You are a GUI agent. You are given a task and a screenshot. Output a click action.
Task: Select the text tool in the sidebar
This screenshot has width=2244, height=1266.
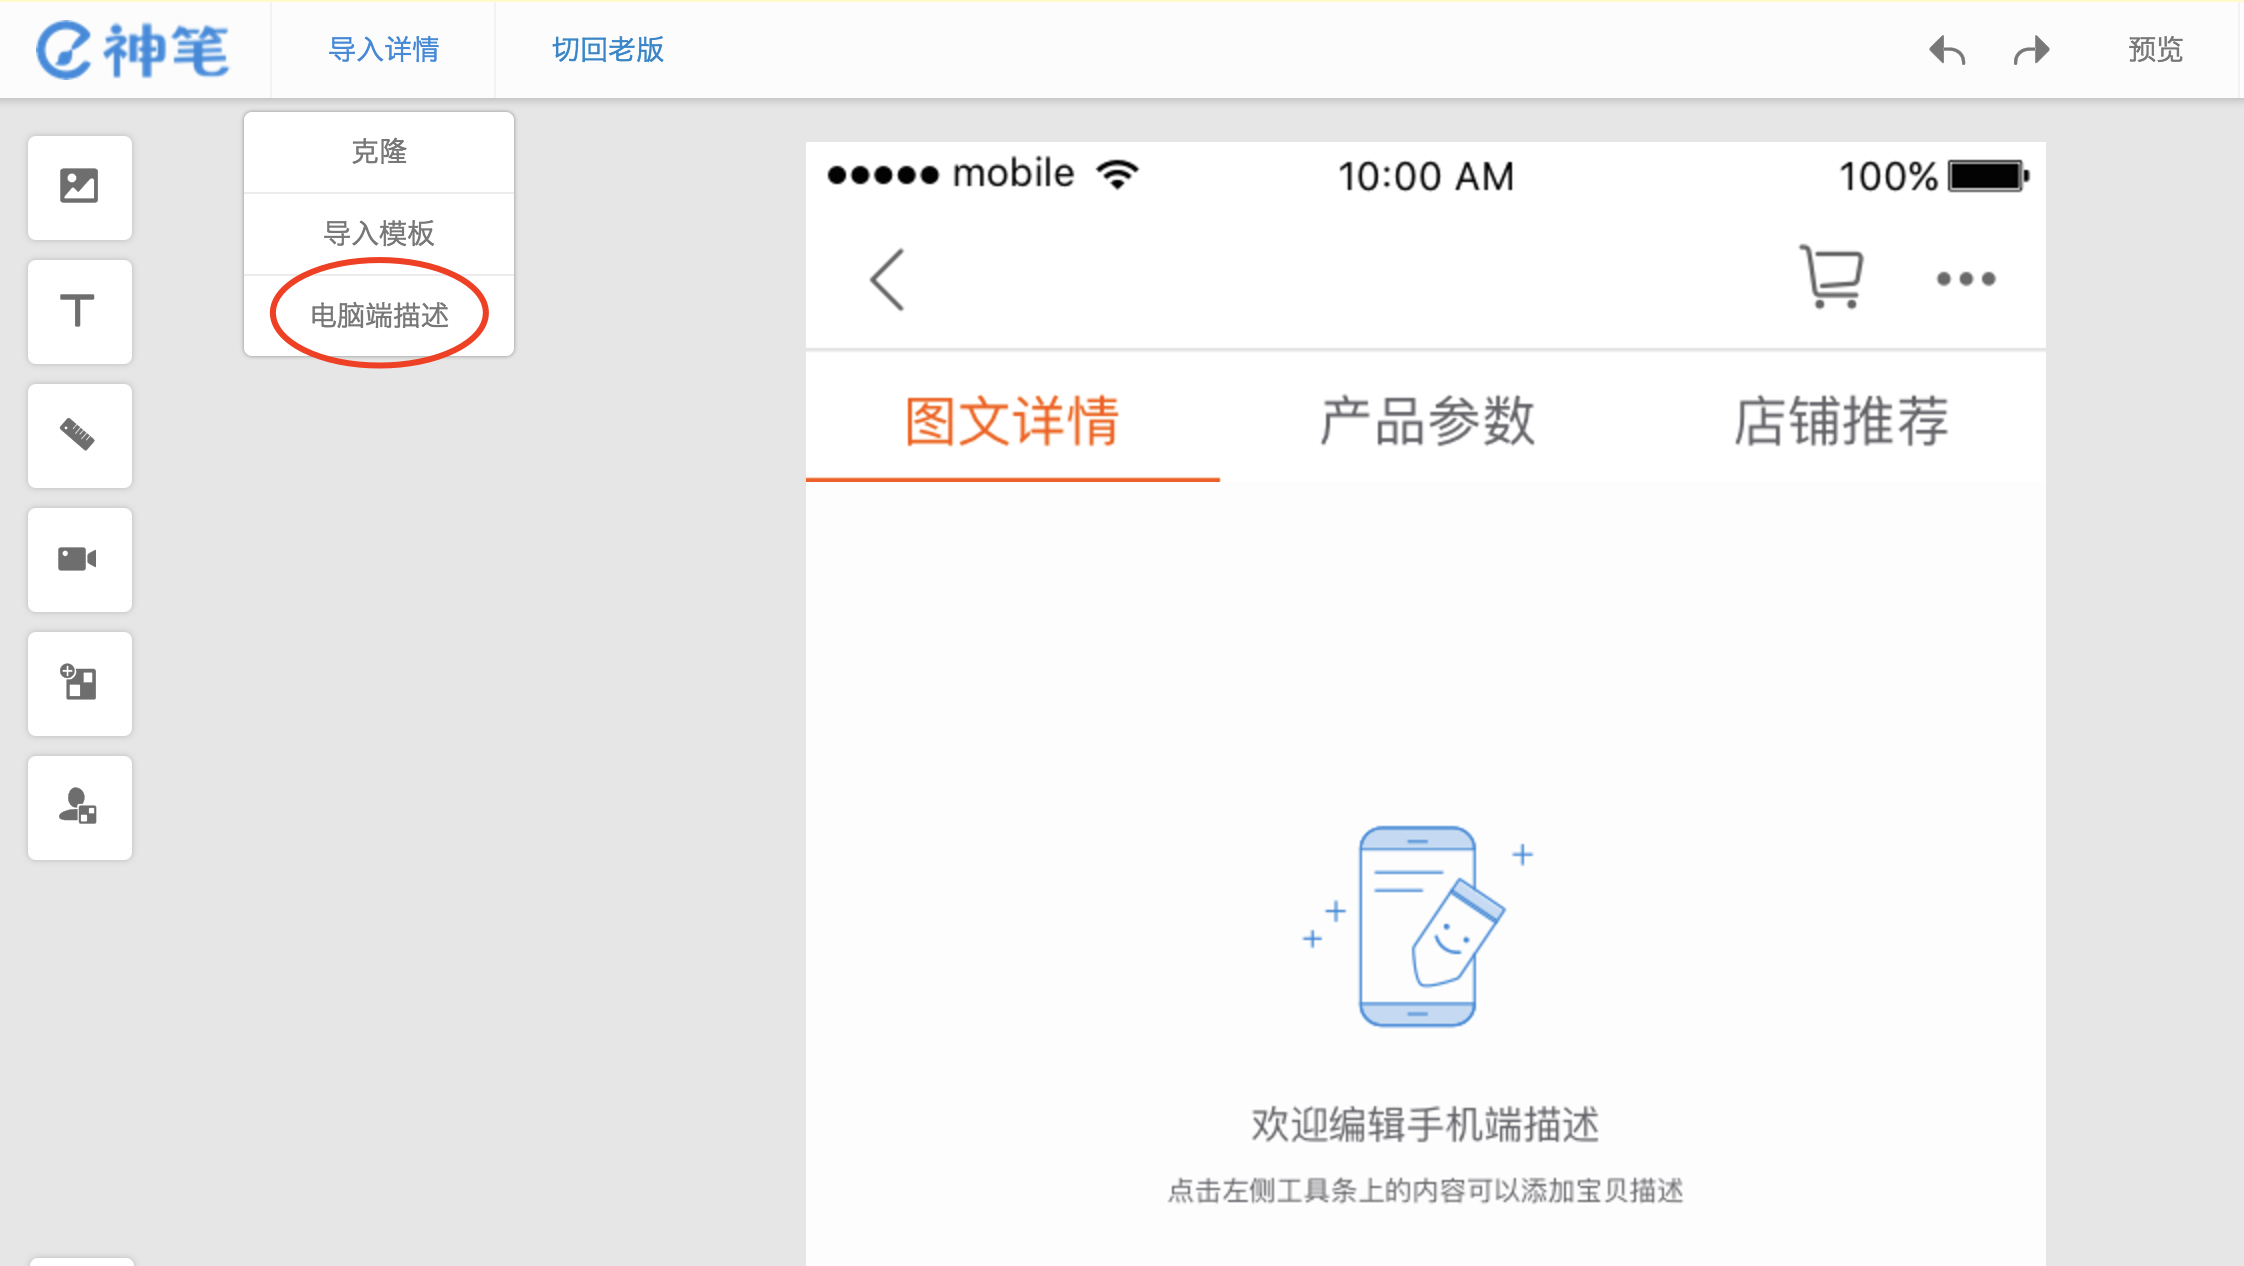(x=80, y=311)
